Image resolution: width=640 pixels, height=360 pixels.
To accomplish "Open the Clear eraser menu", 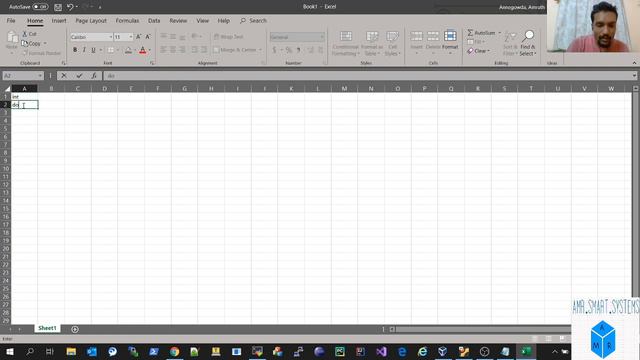I will [478, 51].
